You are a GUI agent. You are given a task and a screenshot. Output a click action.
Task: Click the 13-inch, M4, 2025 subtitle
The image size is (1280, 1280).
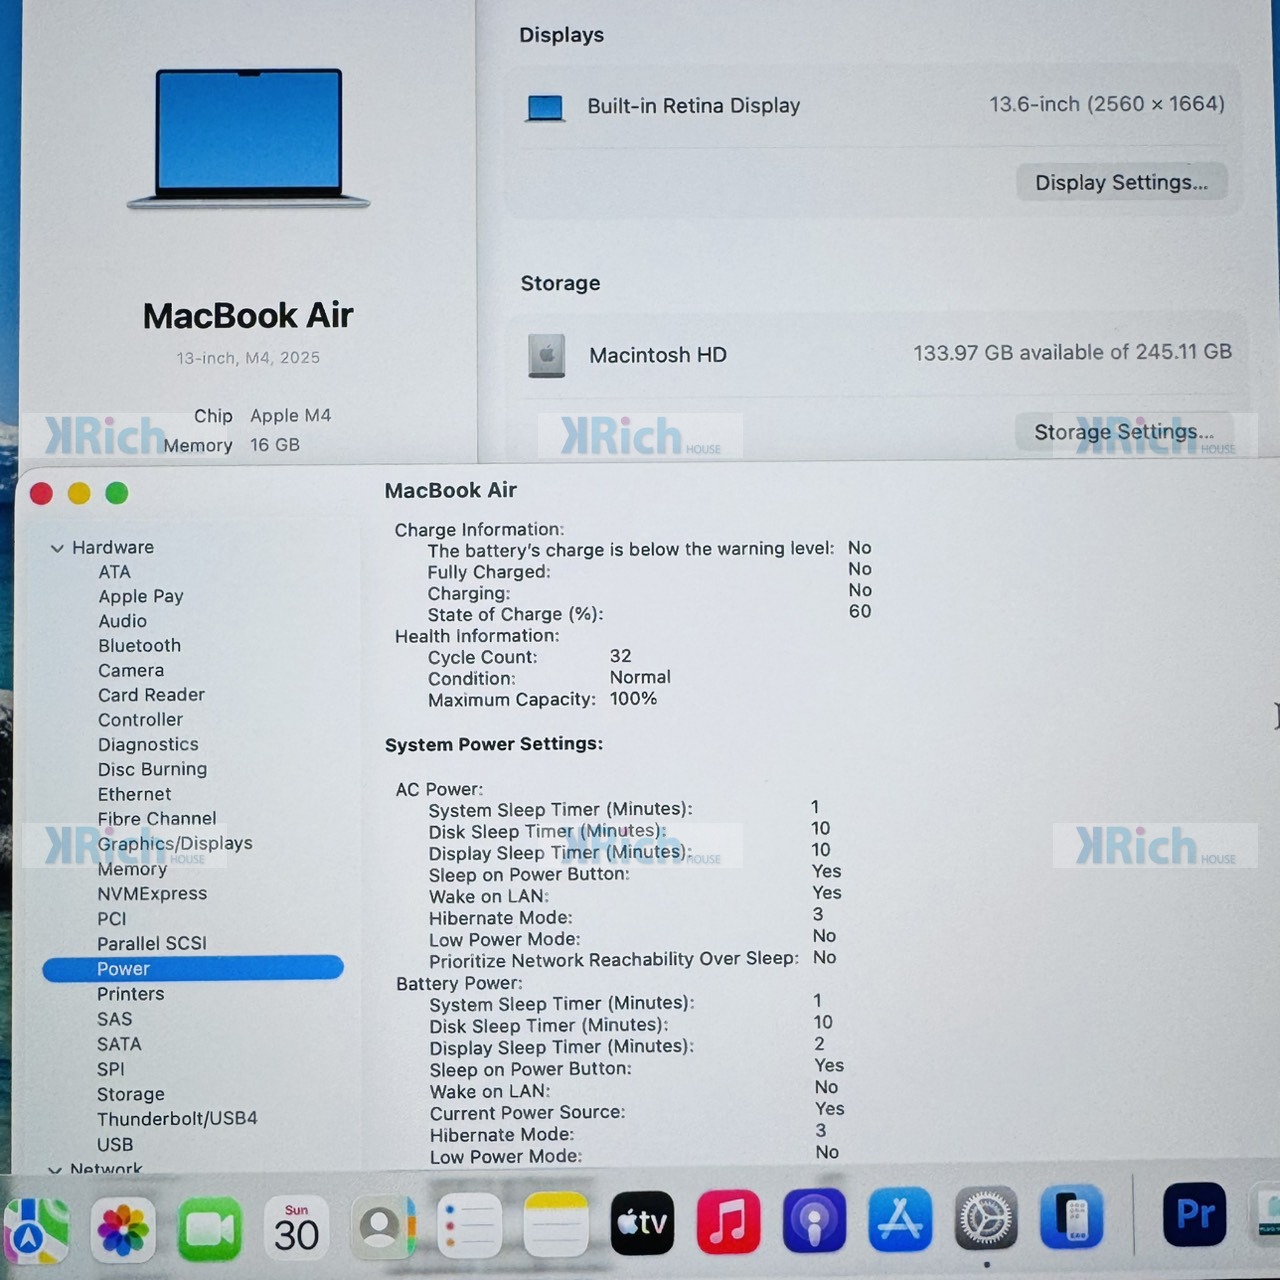pyautogui.click(x=248, y=358)
